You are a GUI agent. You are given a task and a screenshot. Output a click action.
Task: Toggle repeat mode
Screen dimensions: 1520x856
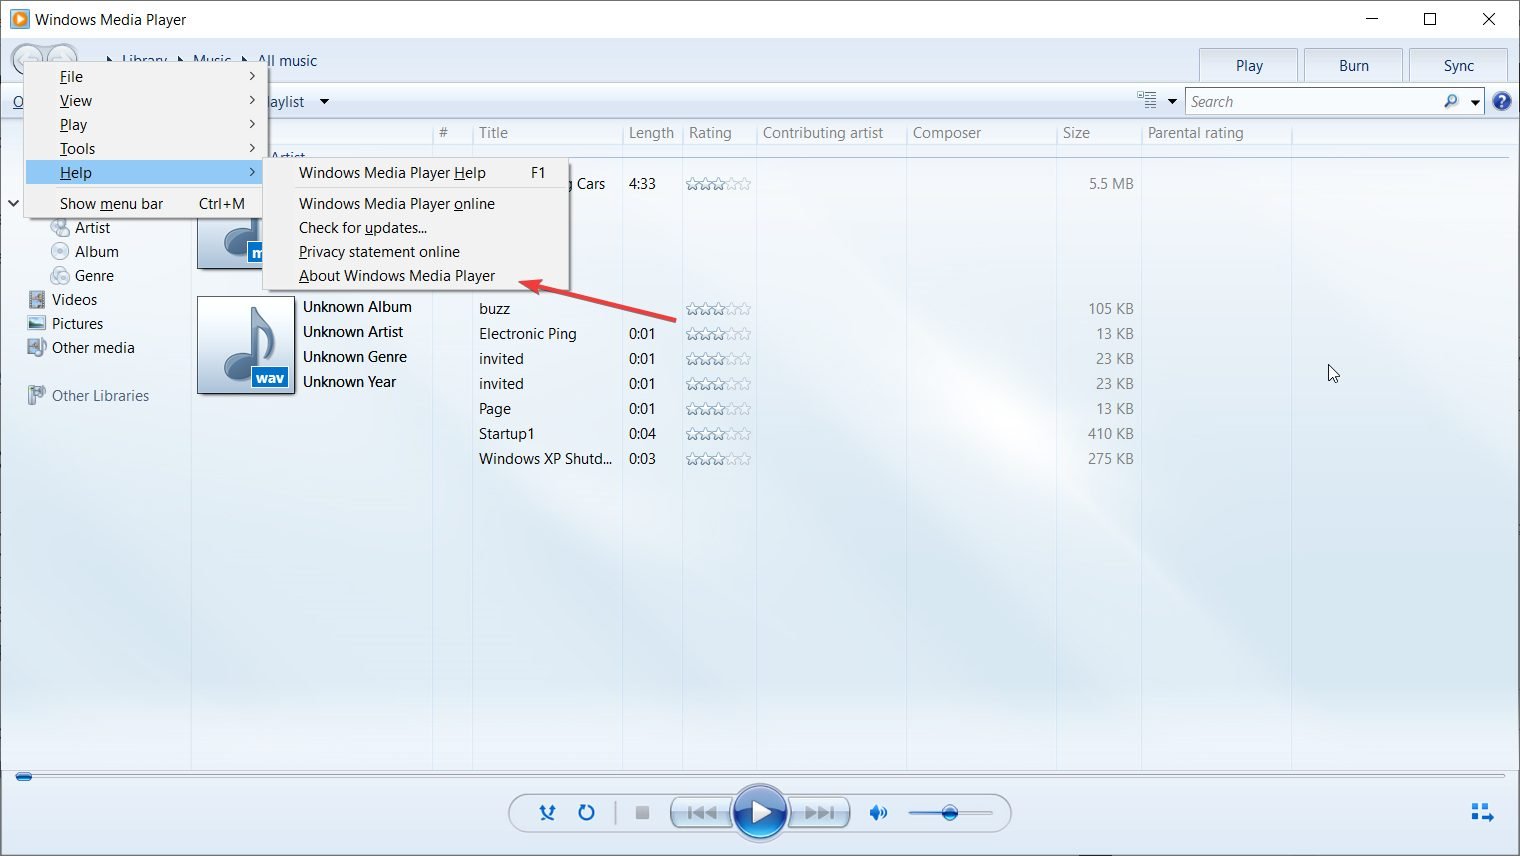(x=587, y=813)
